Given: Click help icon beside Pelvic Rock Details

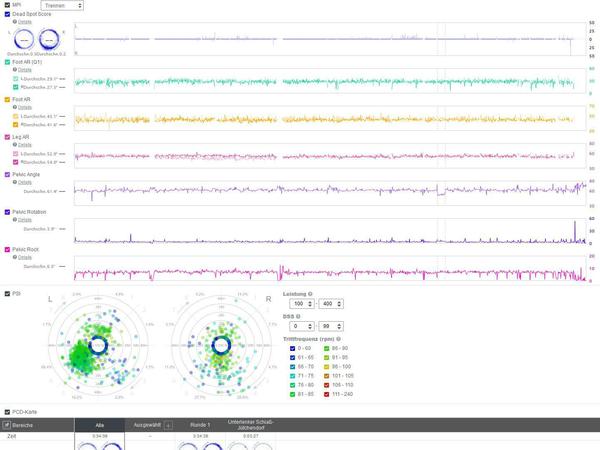Looking at the screenshot, I should 15,257.
